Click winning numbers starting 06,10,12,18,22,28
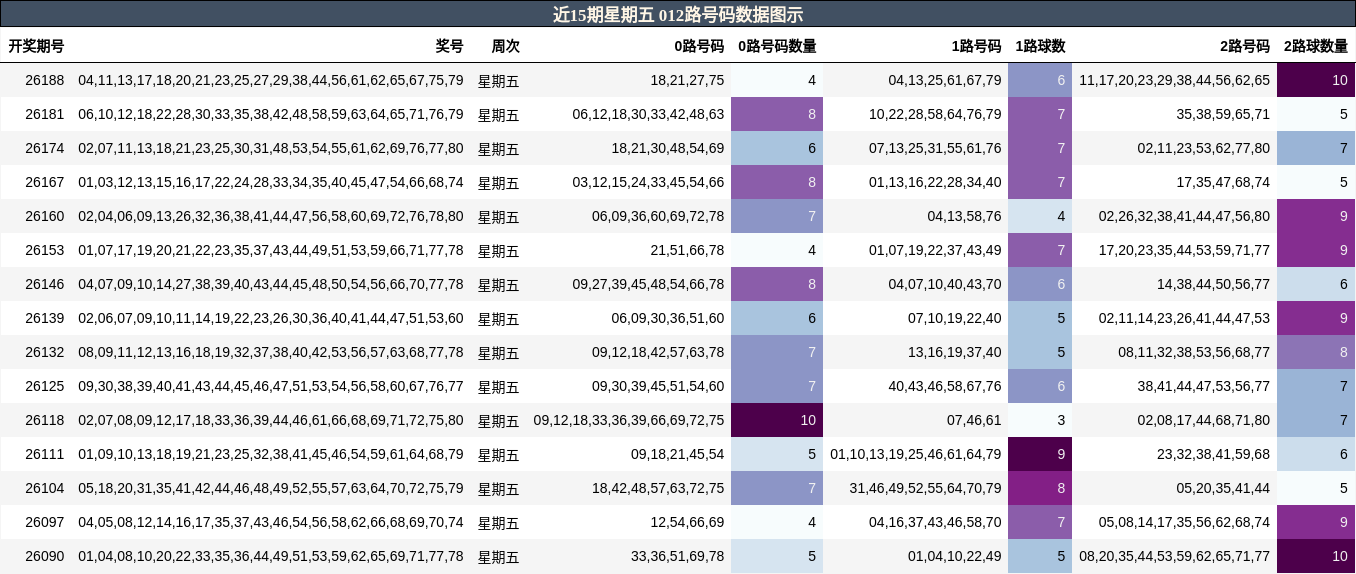This screenshot has height=574, width=1356. pyautogui.click(x=271, y=114)
